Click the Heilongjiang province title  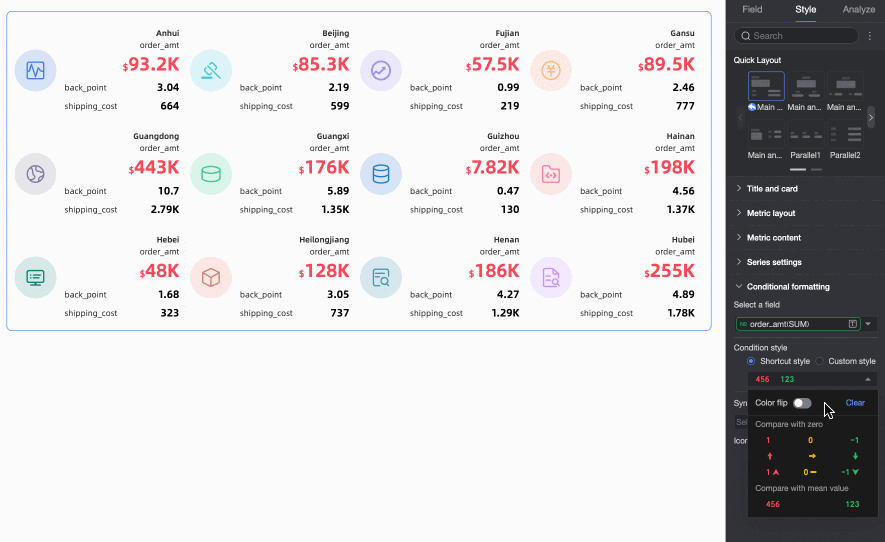[x=324, y=239]
